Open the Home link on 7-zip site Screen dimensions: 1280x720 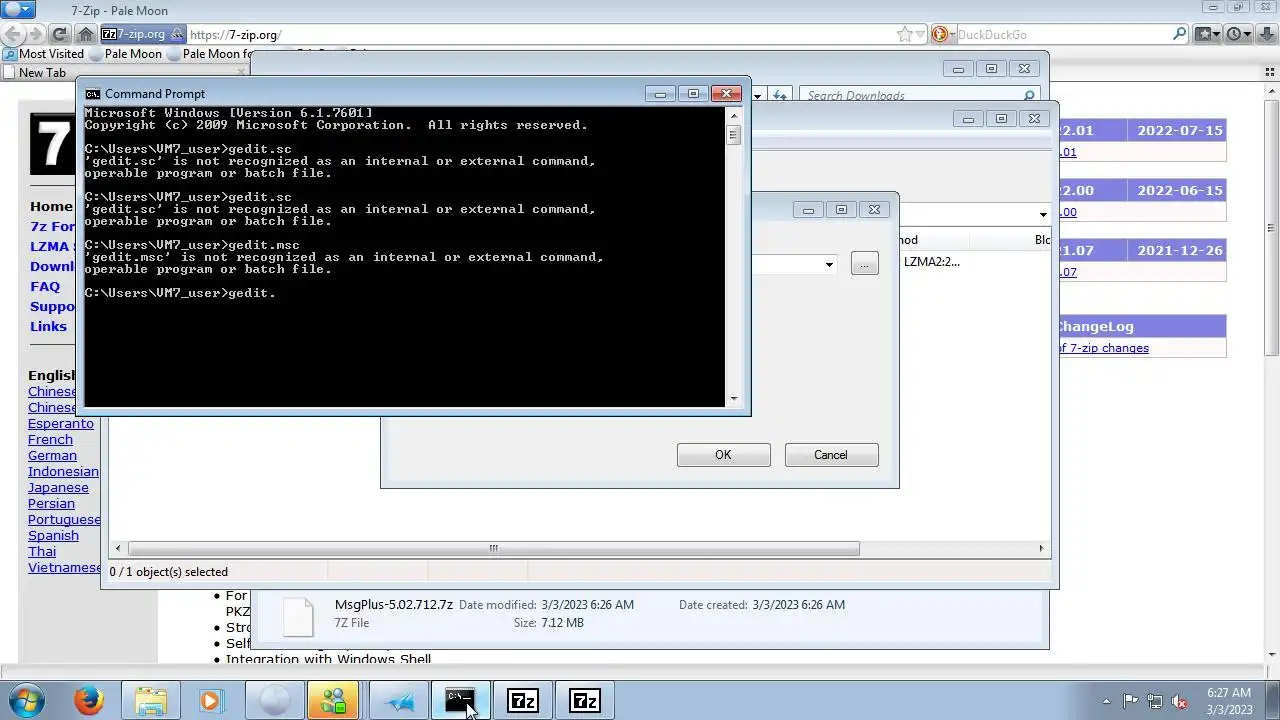point(51,206)
